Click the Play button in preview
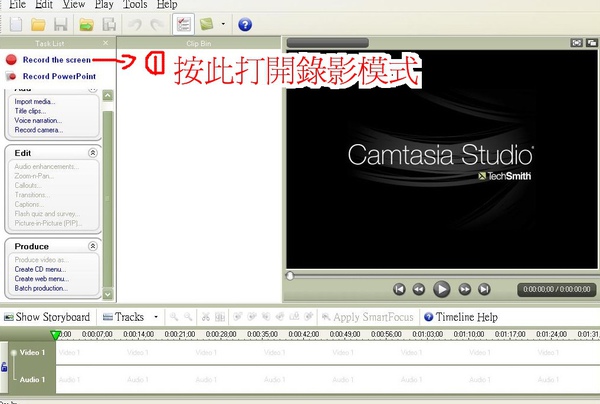 point(441,289)
